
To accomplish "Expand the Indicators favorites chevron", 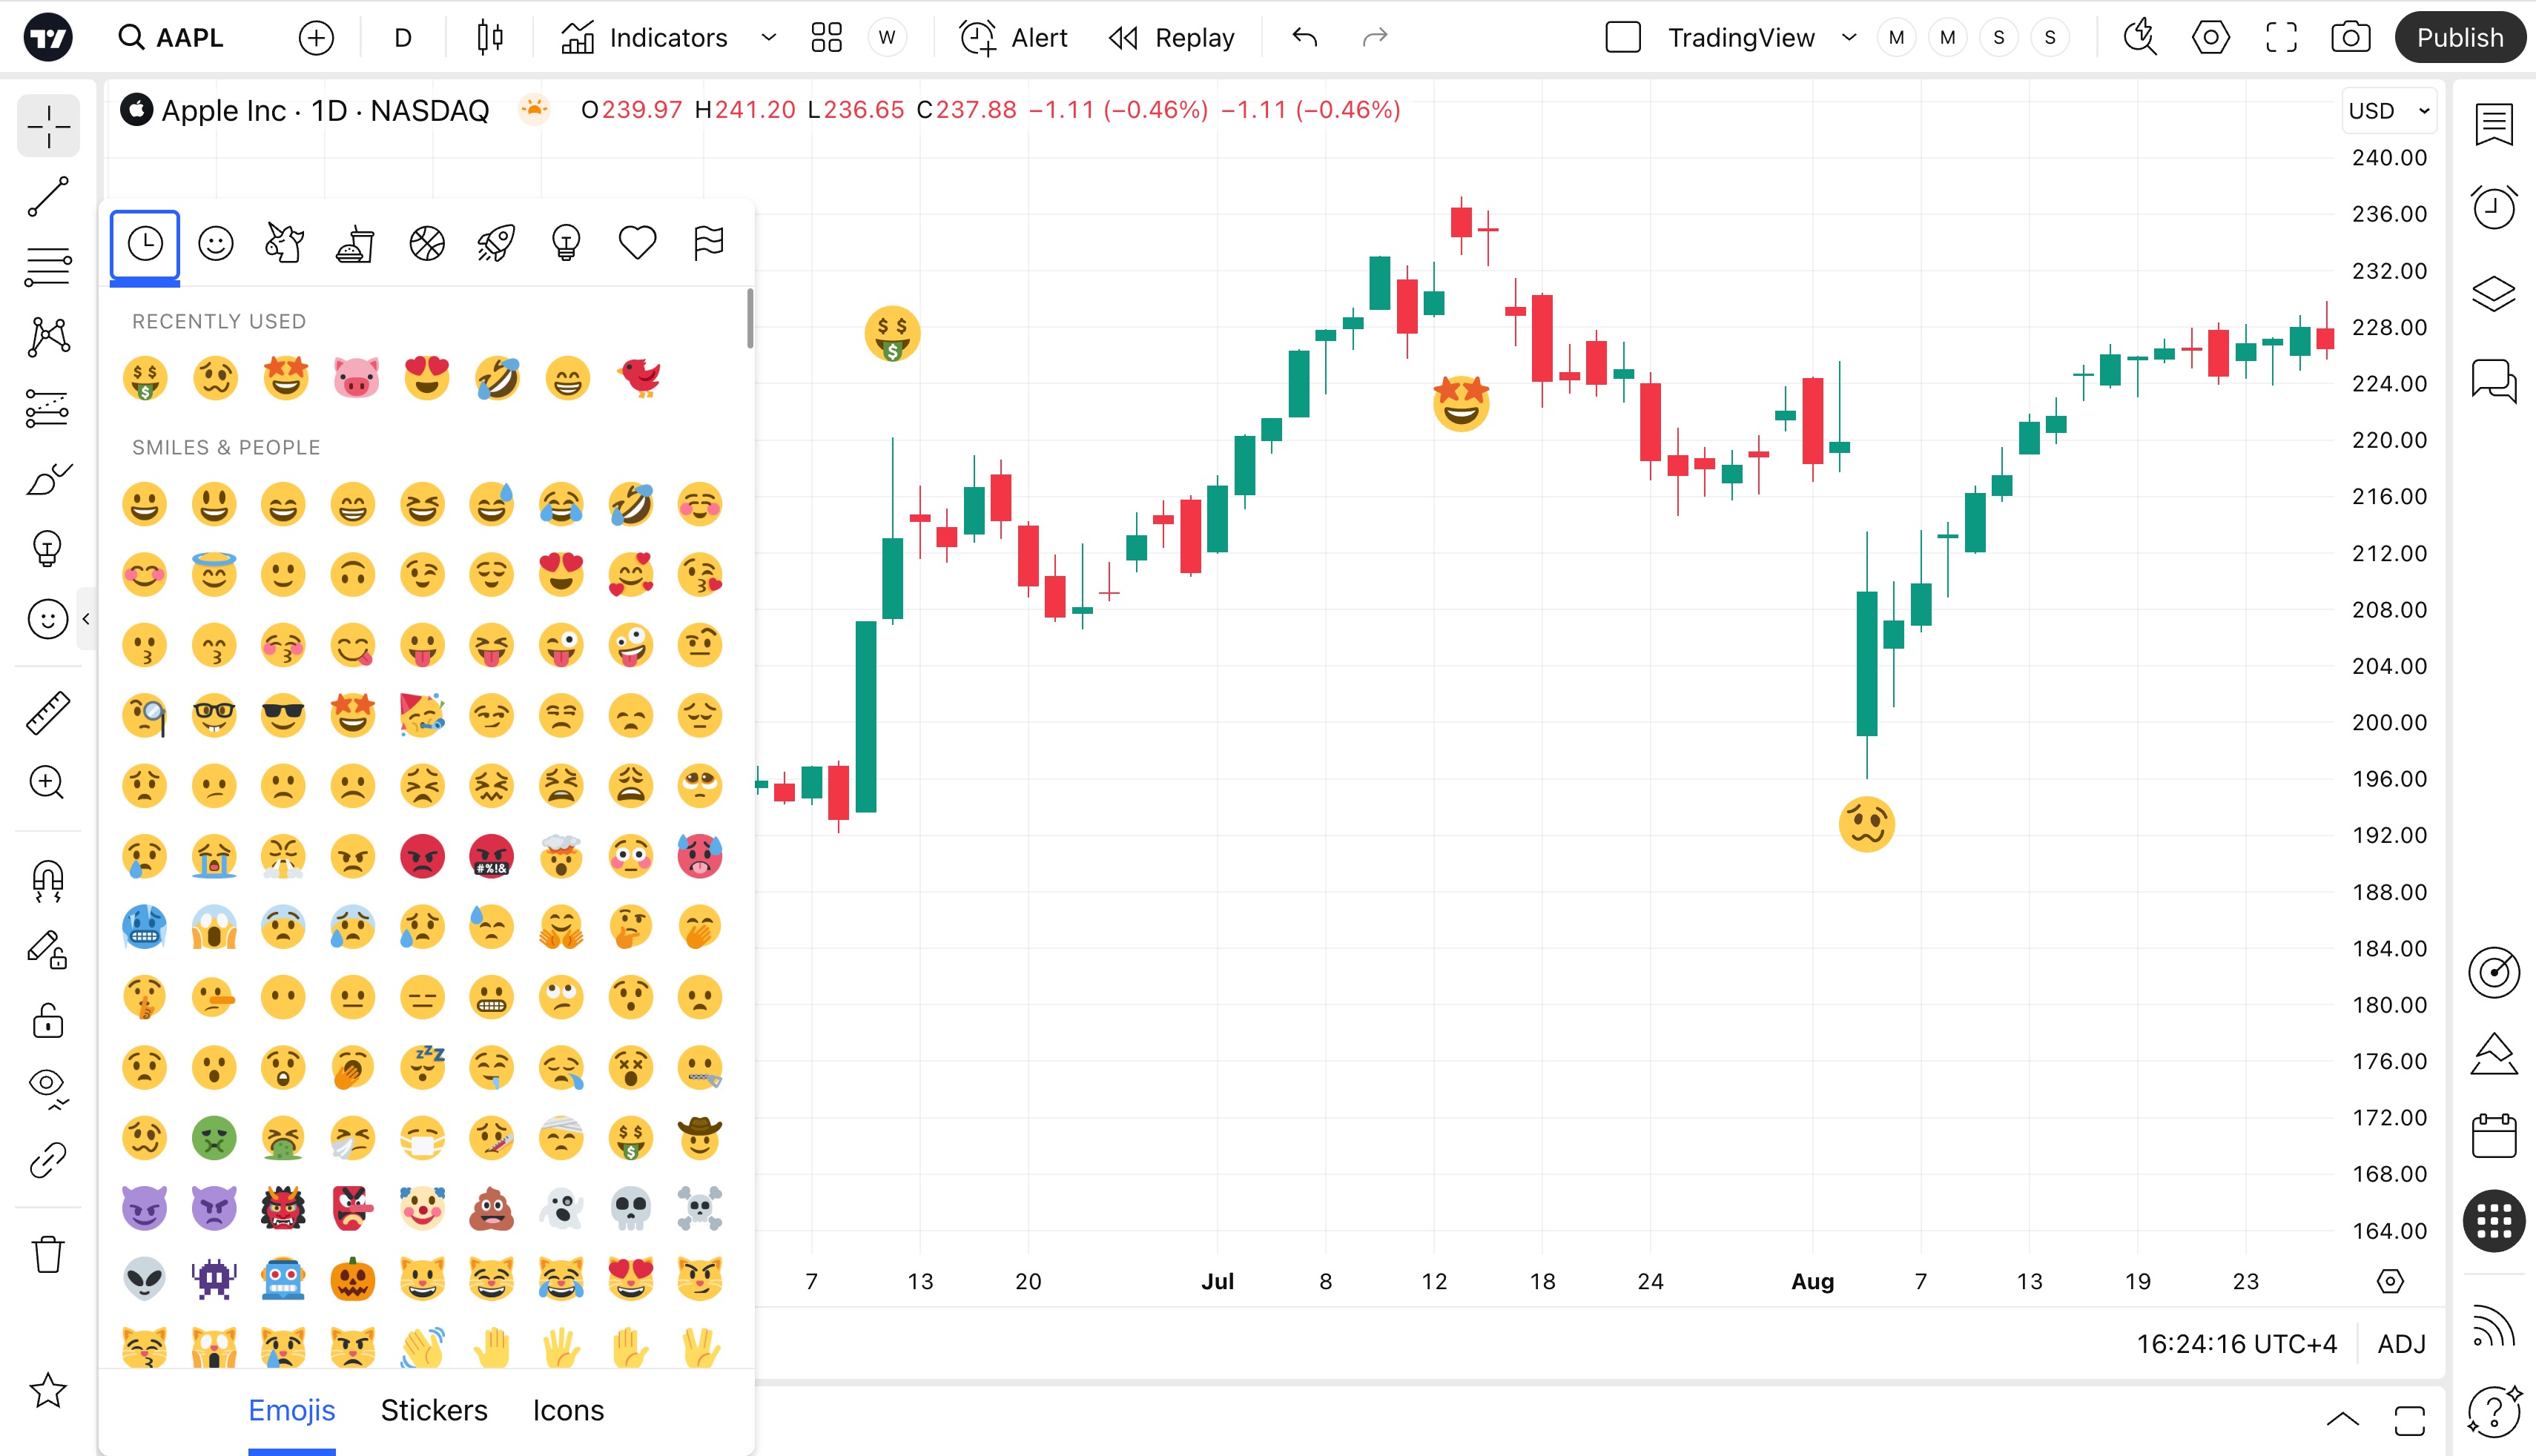I will point(768,38).
